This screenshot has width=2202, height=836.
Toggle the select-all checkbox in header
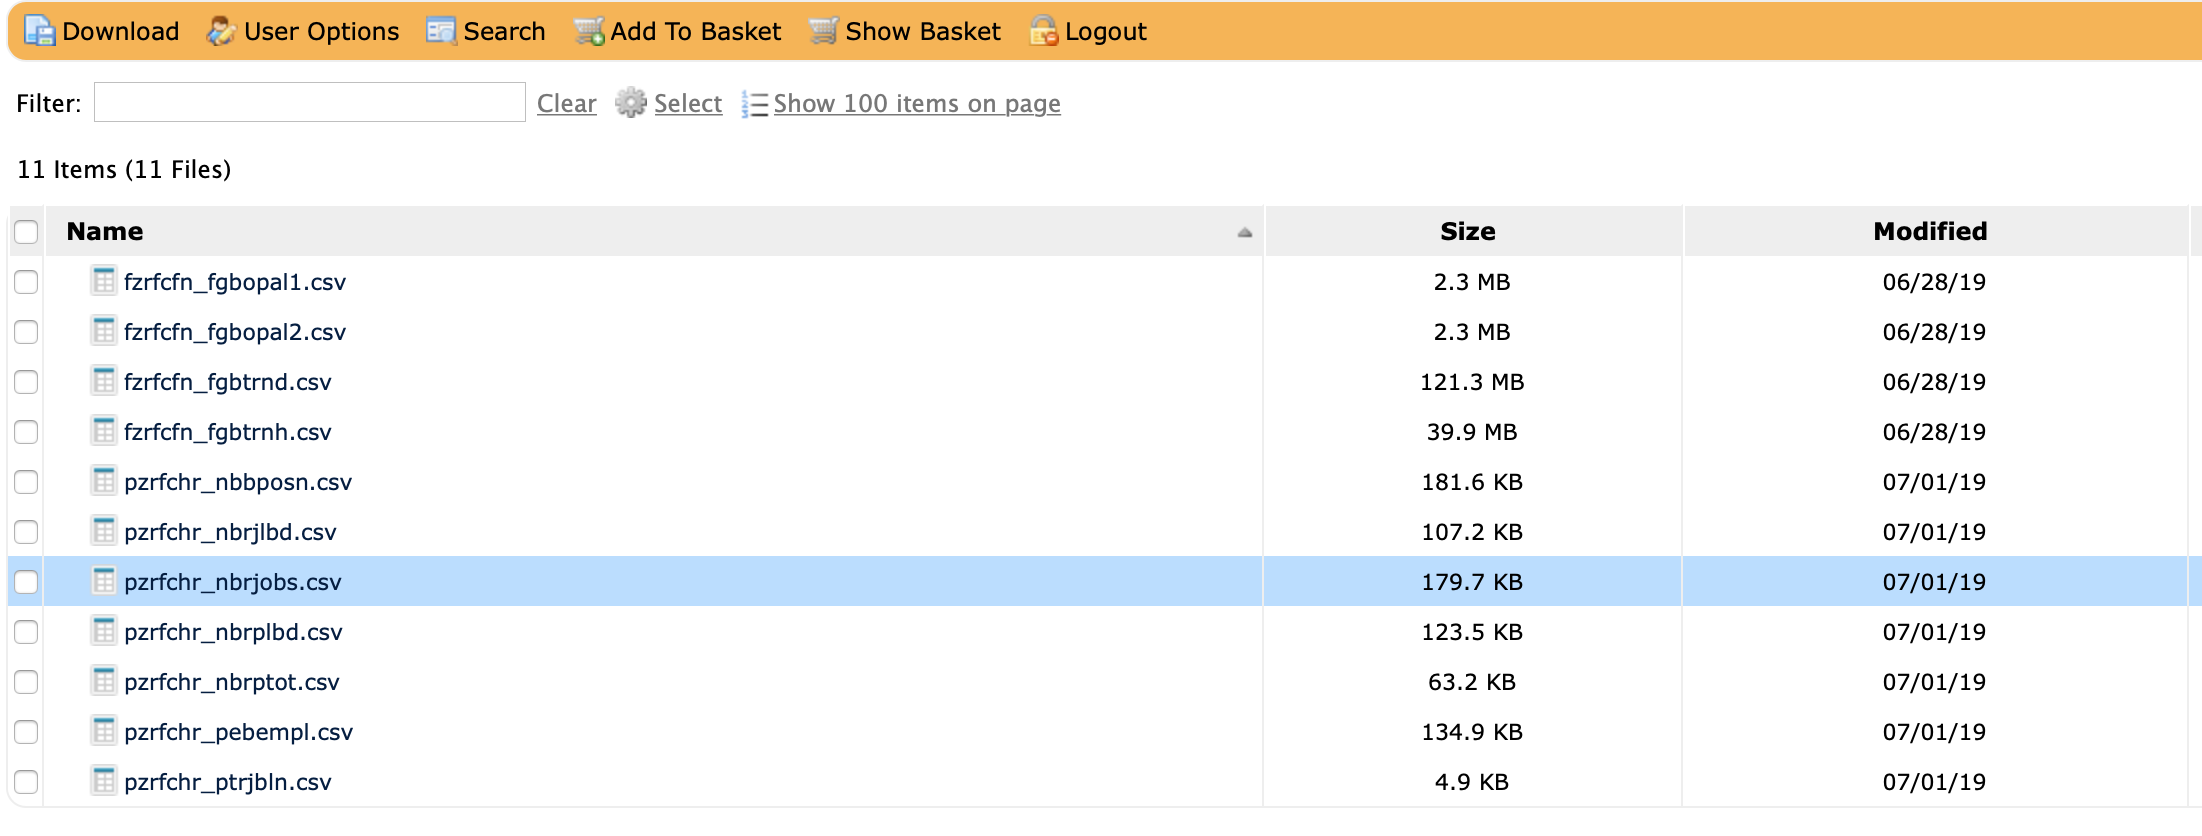tap(27, 232)
